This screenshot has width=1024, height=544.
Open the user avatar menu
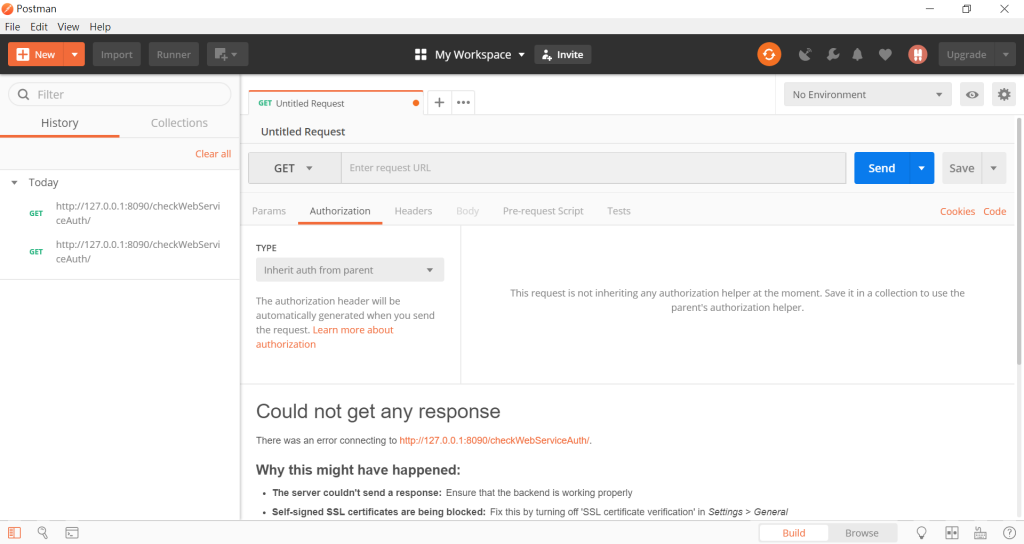(918, 54)
